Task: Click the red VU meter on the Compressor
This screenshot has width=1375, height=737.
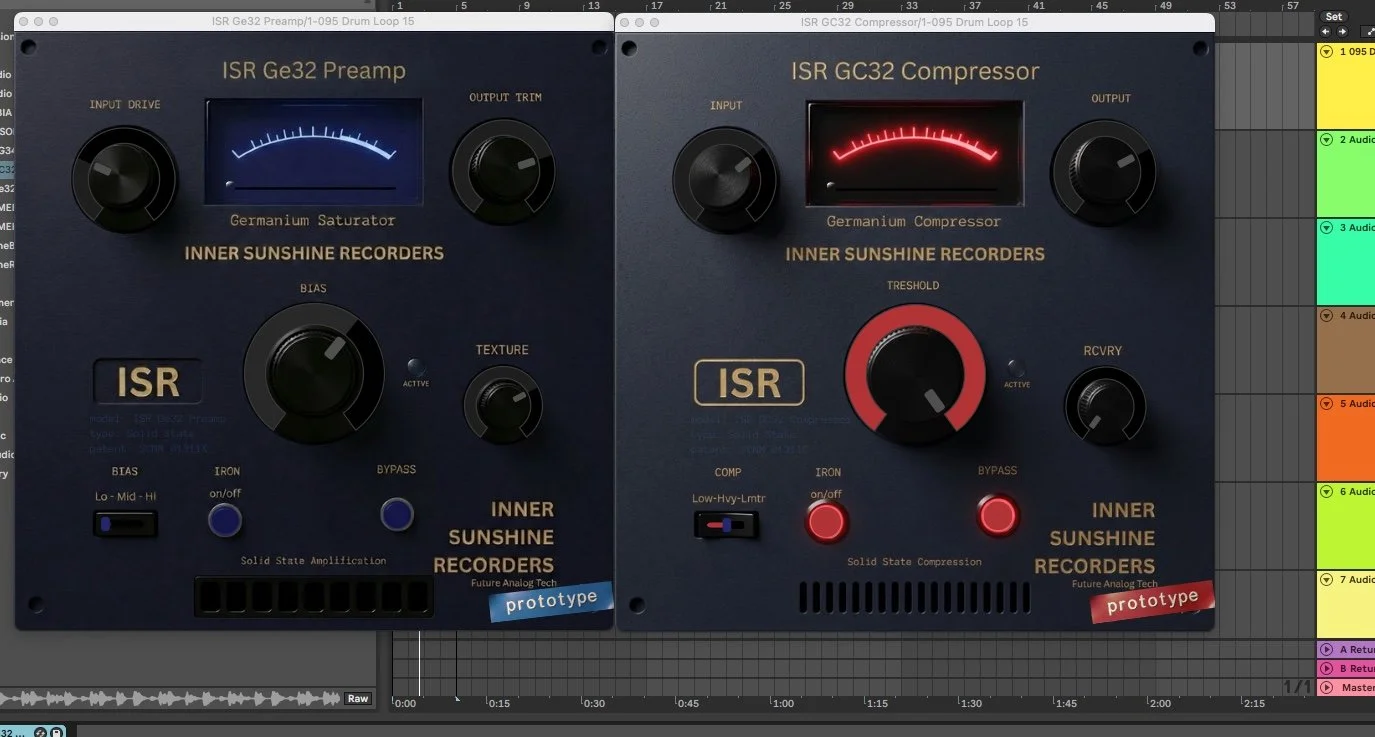Action: 915,153
